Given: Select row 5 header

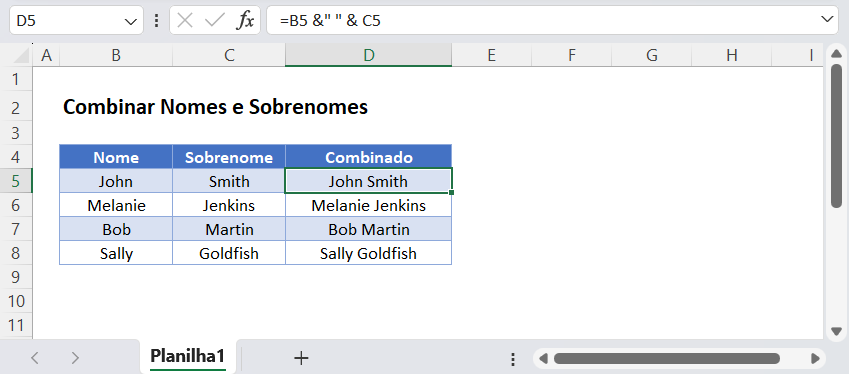Looking at the screenshot, I should (16, 181).
